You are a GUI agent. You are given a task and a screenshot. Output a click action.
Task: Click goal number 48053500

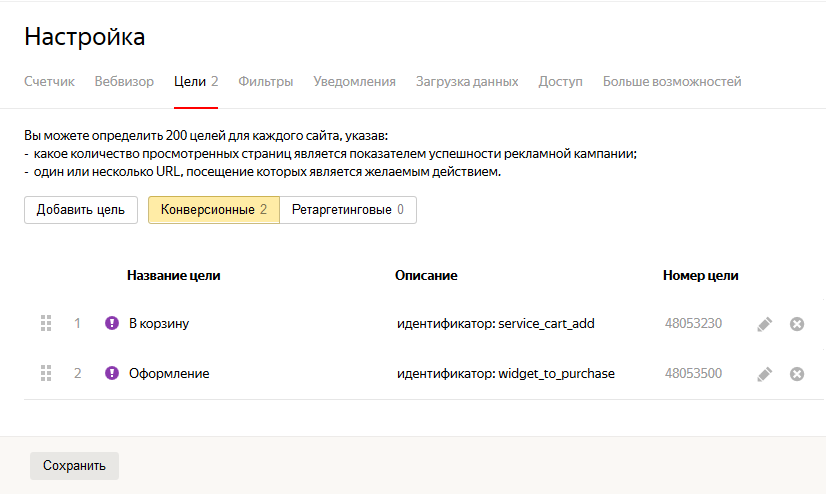tap(693, 373)
